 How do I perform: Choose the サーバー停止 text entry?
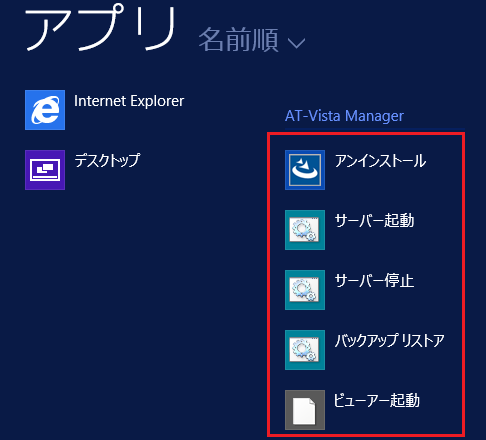coord(374,281)
